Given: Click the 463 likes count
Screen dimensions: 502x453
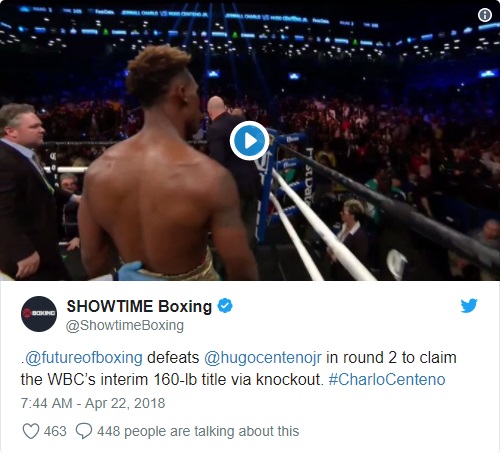Looking at the screenshot, I should click(55, 431).
